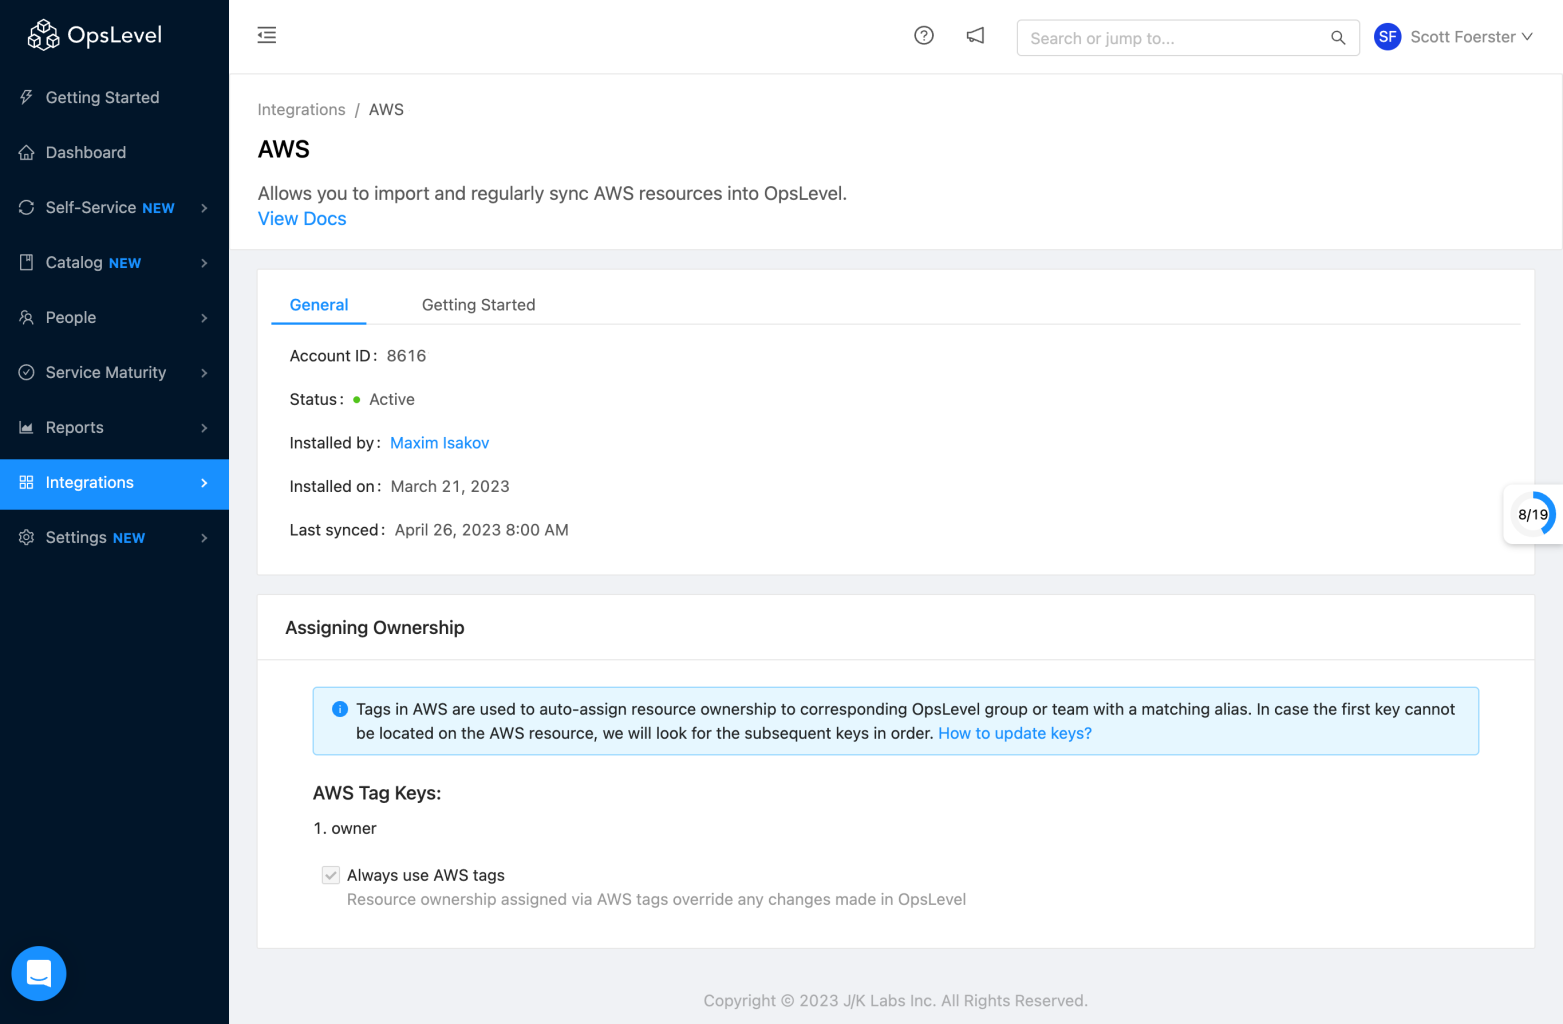Click the Account ID 8616 value
This screenshot has height=1024, width=1563.
tap(406, 356)
